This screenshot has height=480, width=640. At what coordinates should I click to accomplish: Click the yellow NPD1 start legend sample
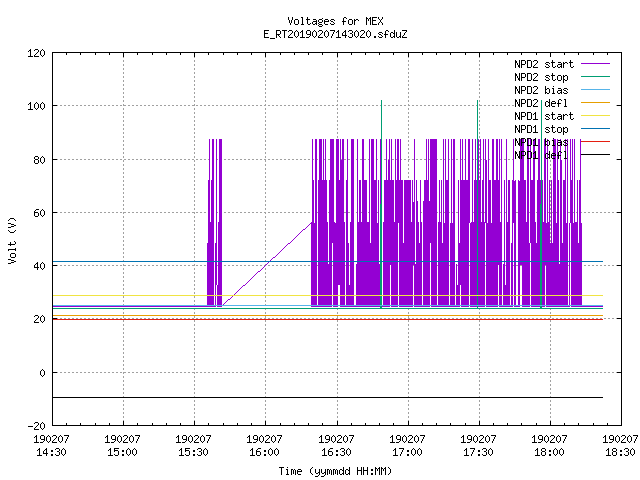pyautogui.click(x=596, y=116)
